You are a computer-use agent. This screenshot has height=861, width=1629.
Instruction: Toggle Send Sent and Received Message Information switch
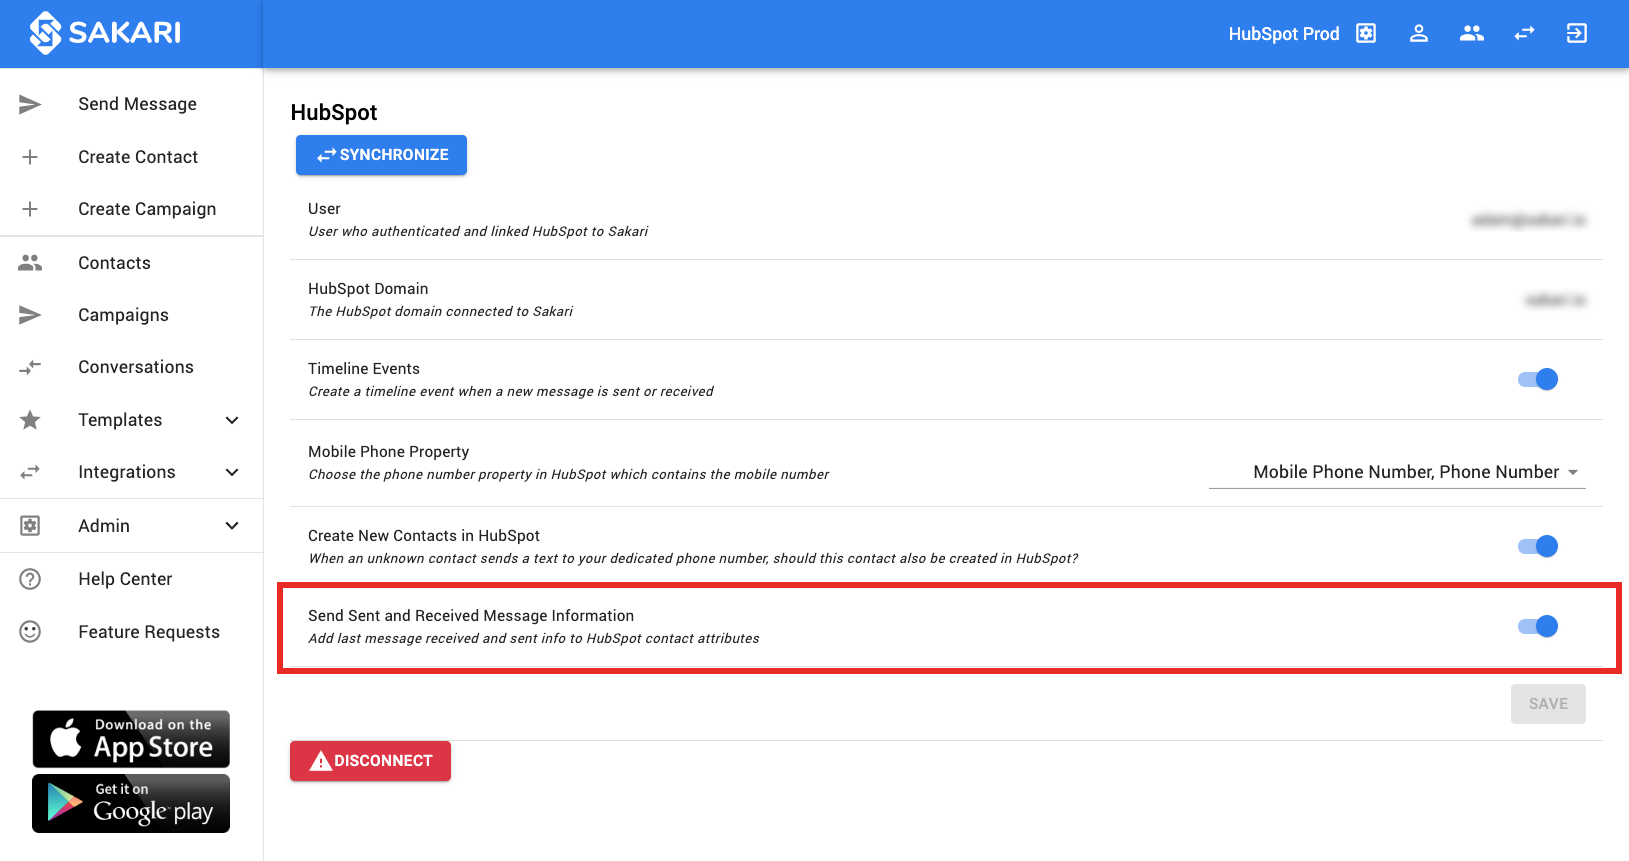[x=1538, y=626]
